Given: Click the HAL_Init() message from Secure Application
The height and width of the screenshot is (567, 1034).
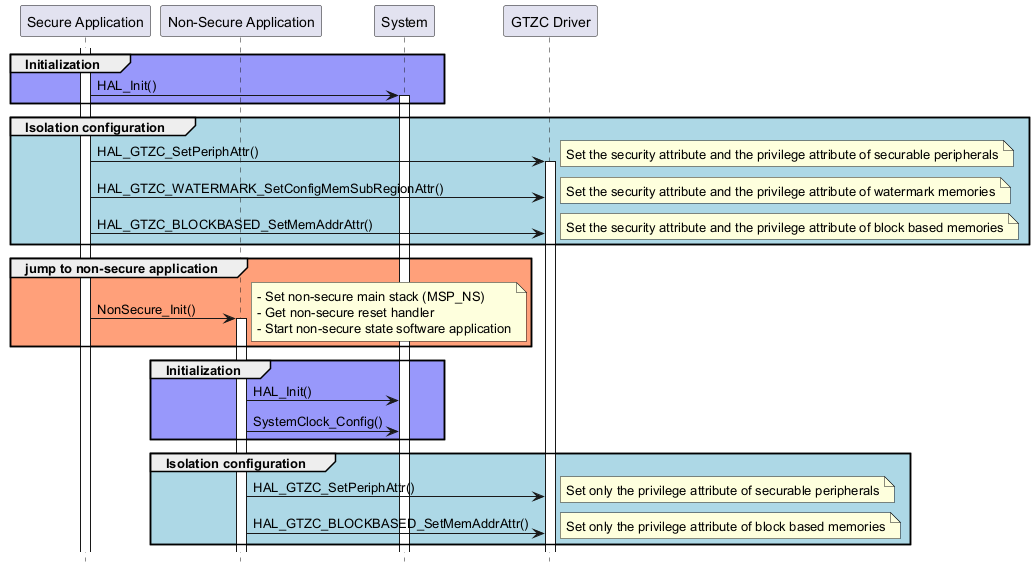Looking at the screenshot, I should coord(127,86).
